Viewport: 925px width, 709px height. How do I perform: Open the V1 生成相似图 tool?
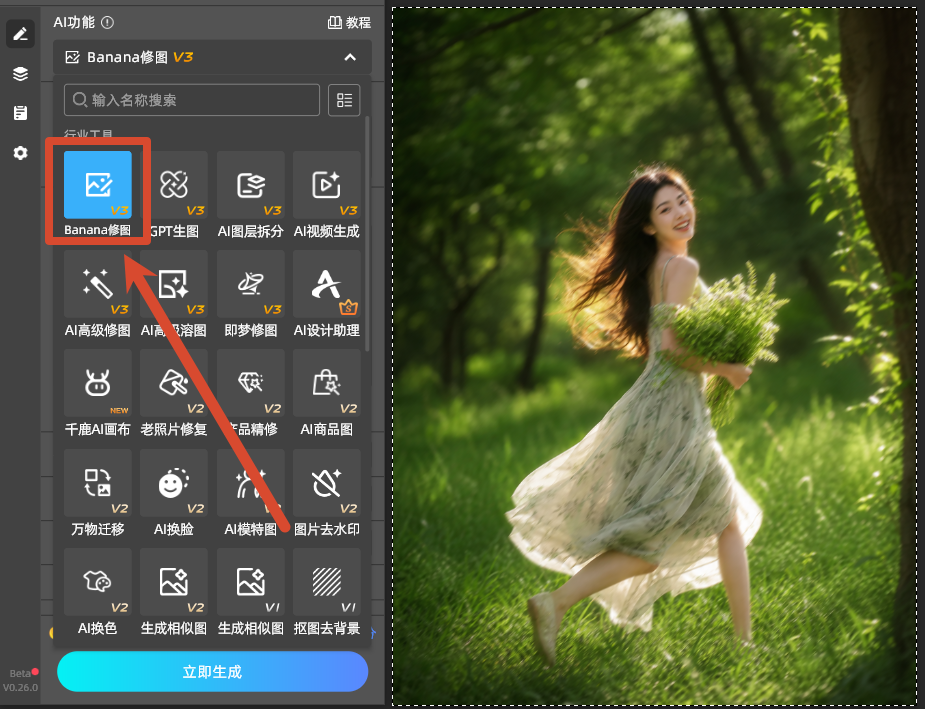(251, 582)
